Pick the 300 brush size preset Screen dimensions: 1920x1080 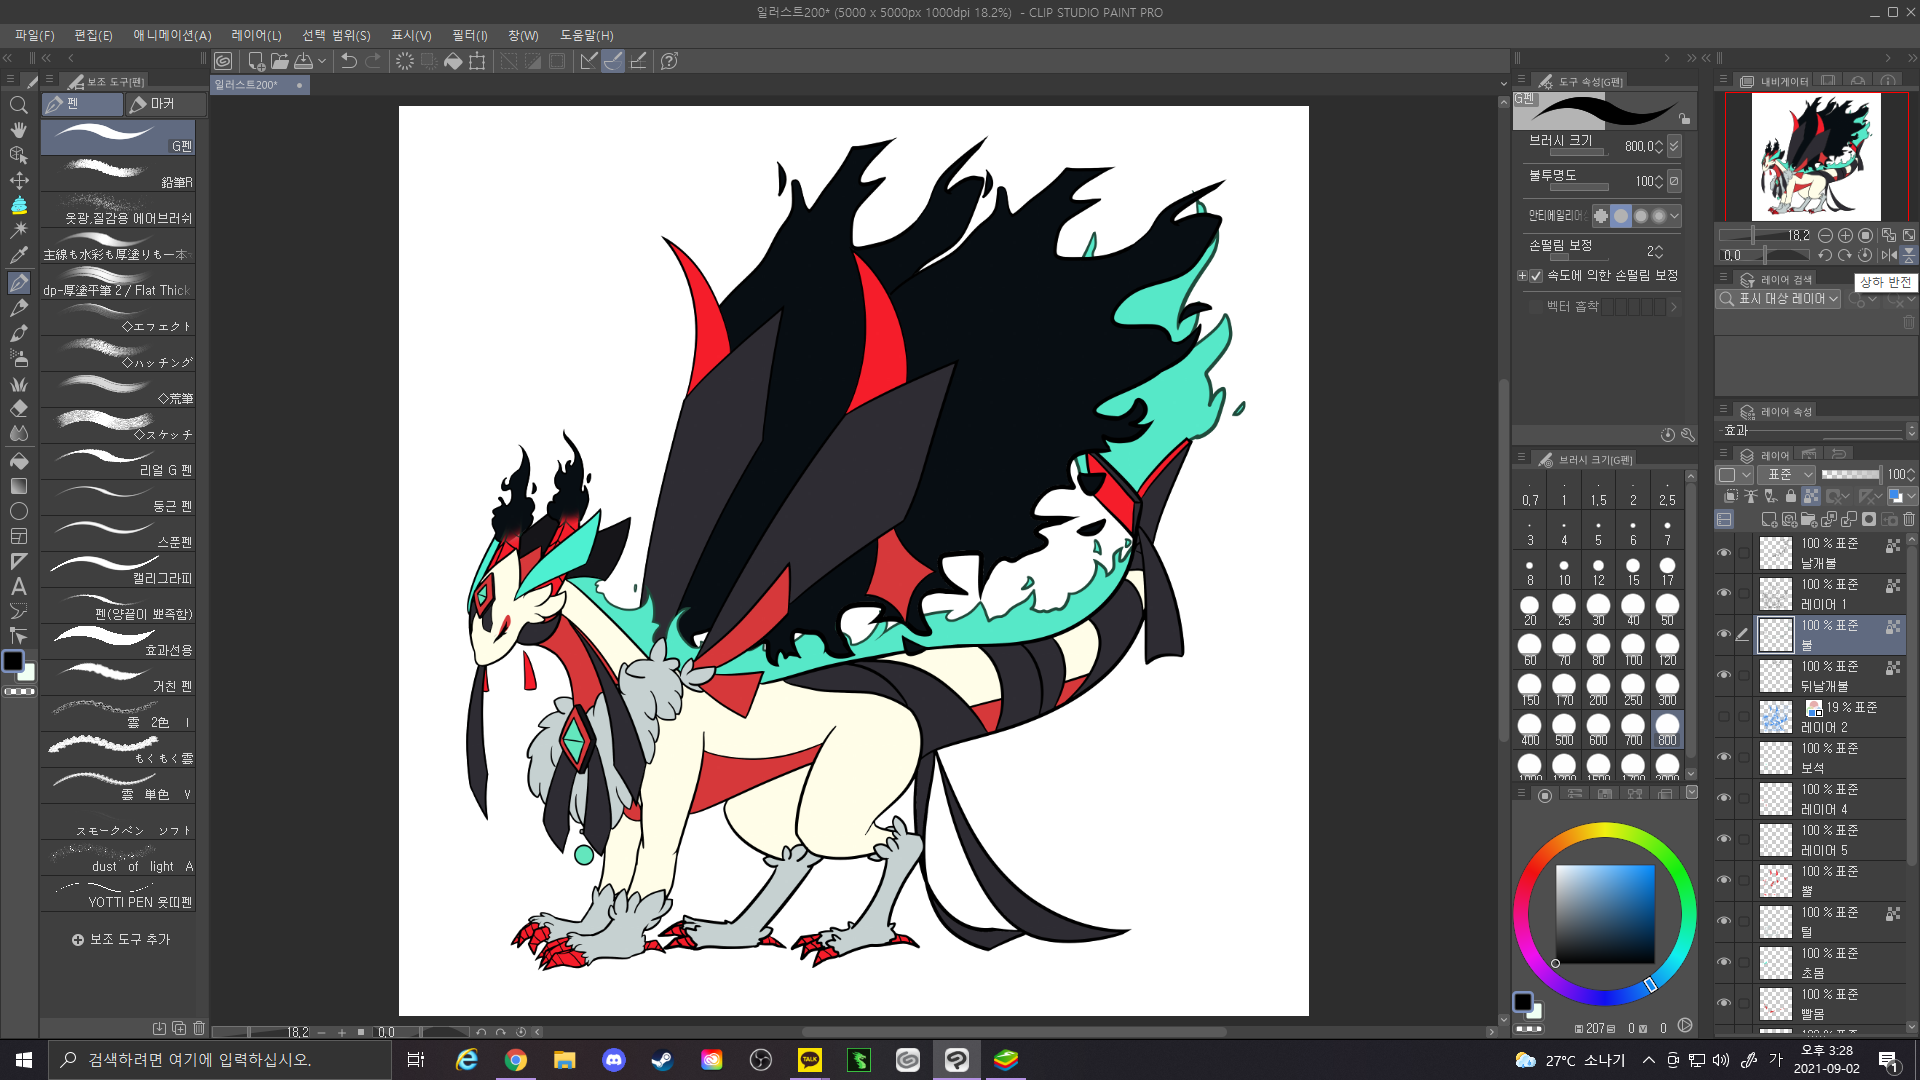[1667, 688]
